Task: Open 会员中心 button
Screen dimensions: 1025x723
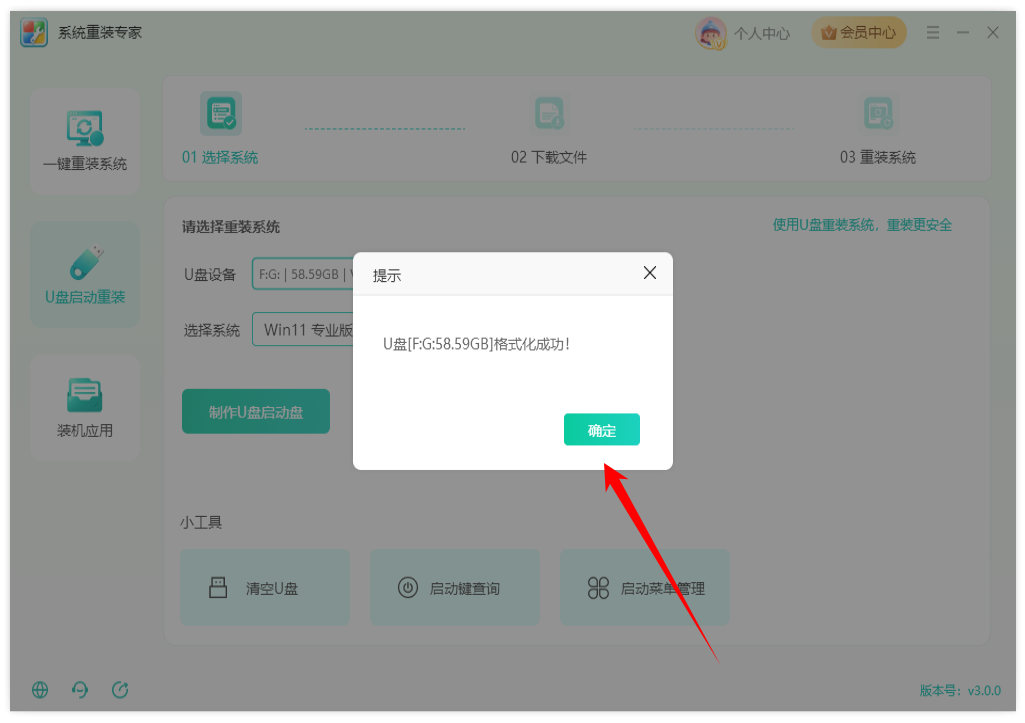Action: 858,32
